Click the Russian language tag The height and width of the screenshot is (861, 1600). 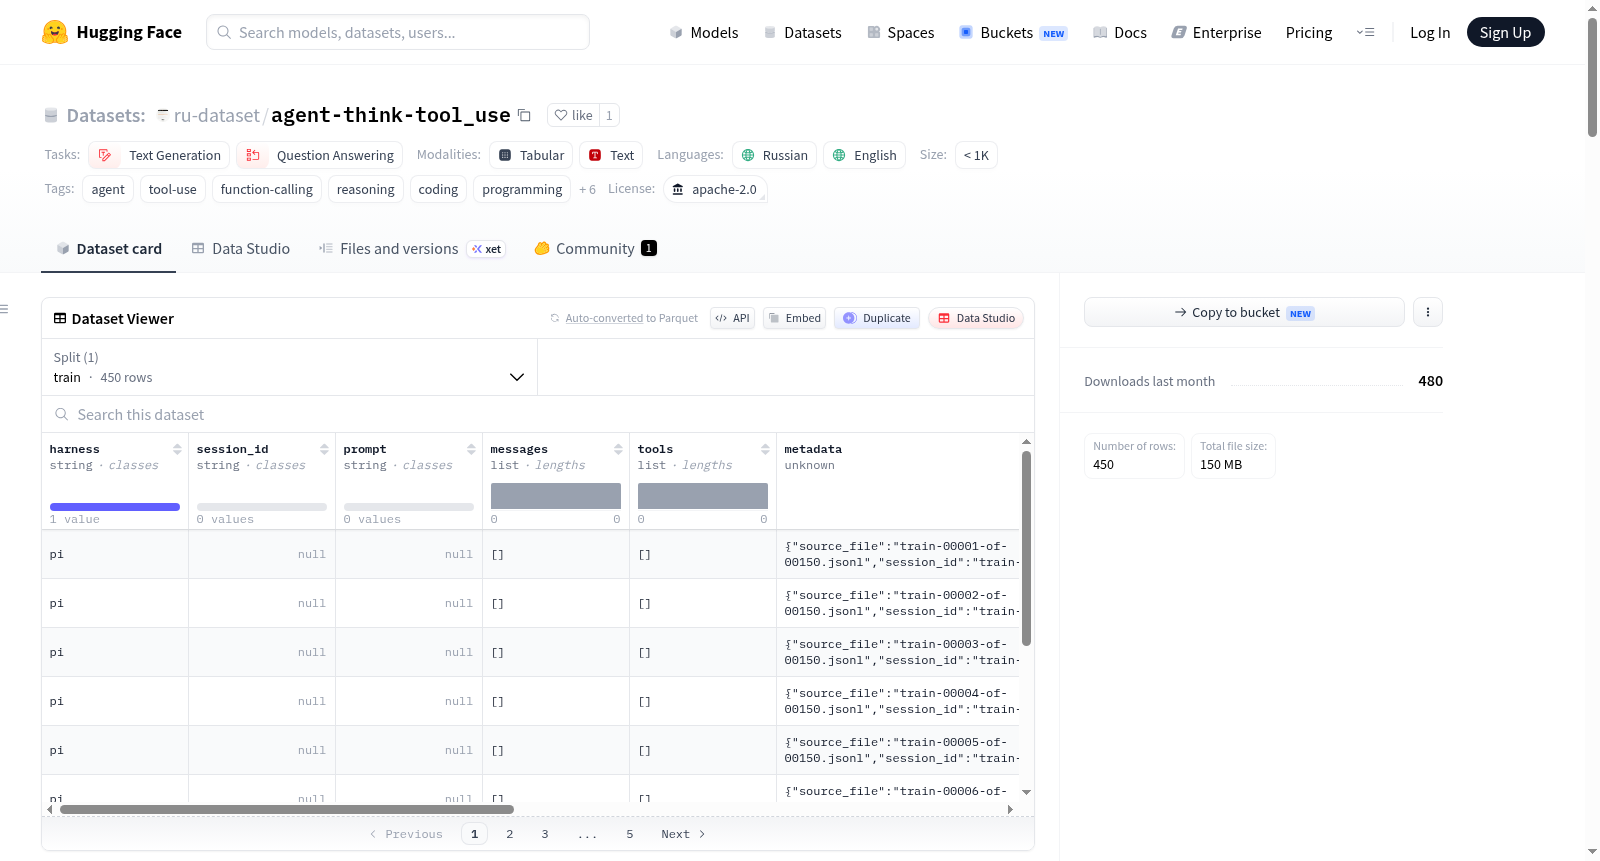point(774,155)
